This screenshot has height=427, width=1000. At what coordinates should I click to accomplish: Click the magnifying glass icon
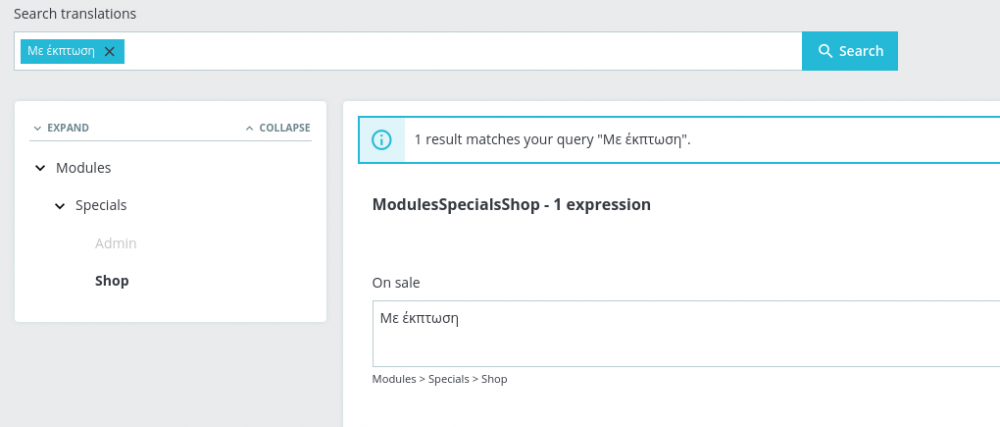coord(826,51)
